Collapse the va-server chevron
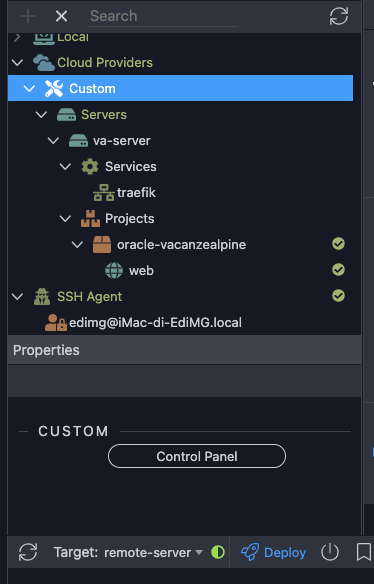 [x=53, y=140]
